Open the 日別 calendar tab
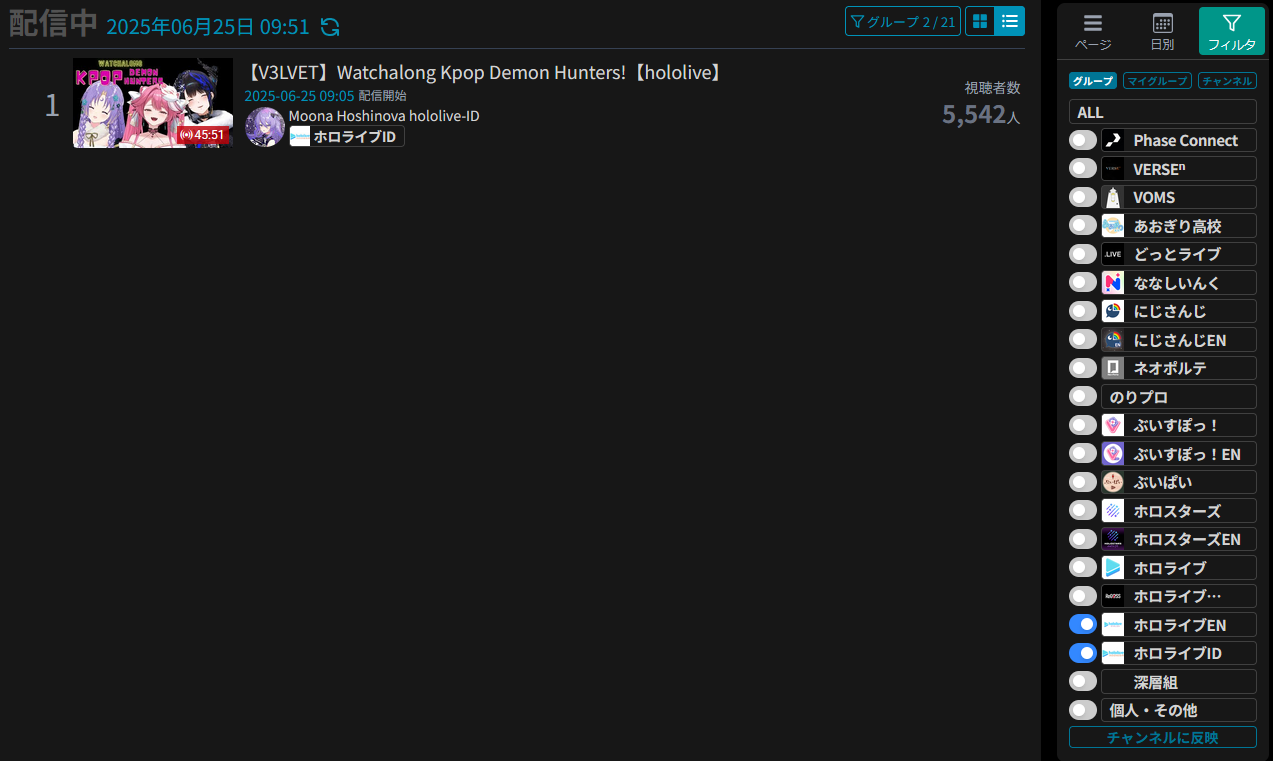This screenshot has height=761, width=1273. (x=1162, y=31)
